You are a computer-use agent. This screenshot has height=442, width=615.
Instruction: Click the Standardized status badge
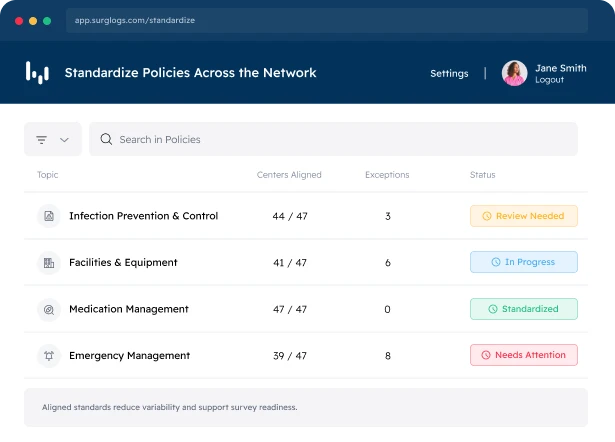[x=524, y=309]
